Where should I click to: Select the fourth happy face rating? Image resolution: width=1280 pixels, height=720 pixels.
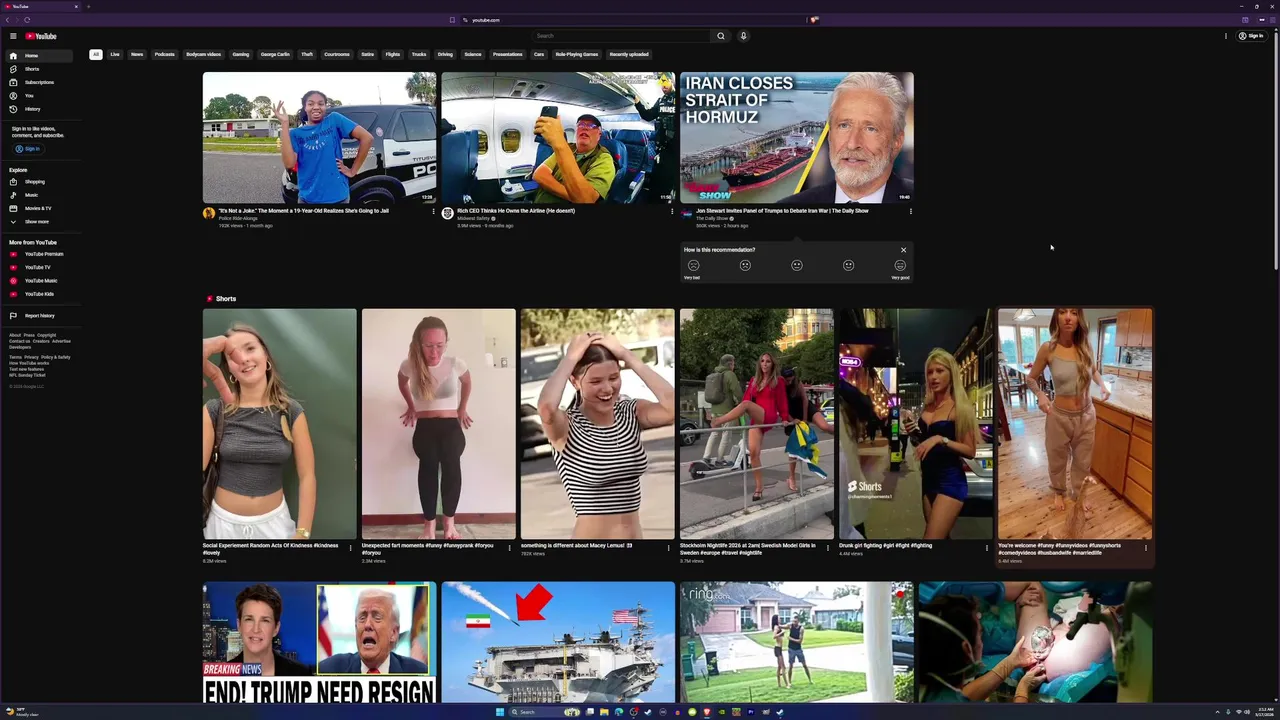pos(848,266)
